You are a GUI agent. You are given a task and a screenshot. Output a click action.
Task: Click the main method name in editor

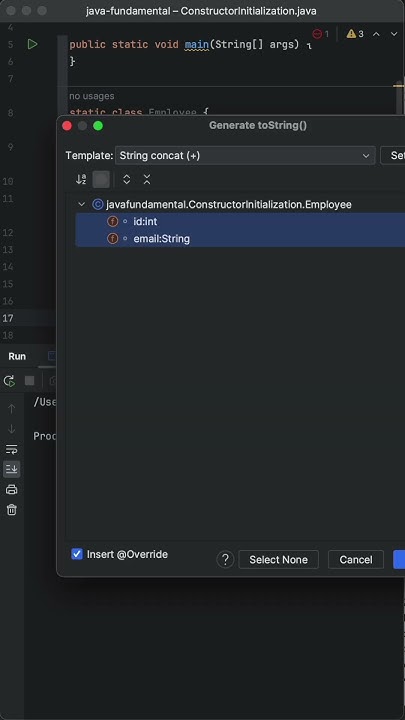[x=196, y=45]
